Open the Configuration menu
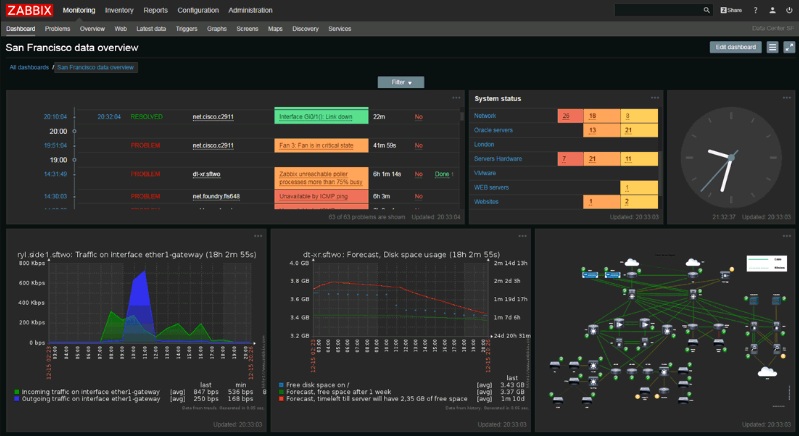 click(198, 10)
